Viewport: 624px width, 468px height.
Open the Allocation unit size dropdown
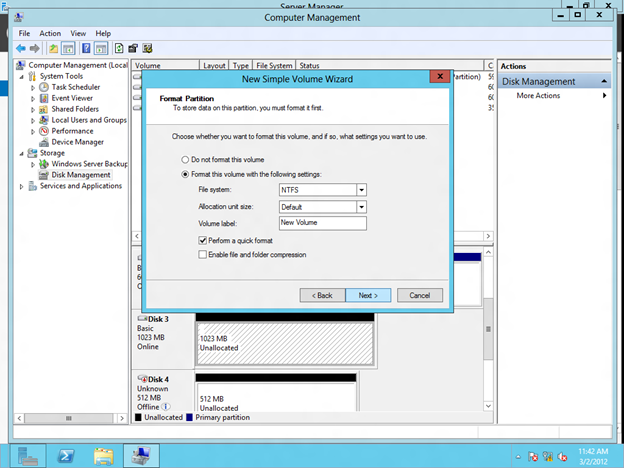(x=361, y=207)
